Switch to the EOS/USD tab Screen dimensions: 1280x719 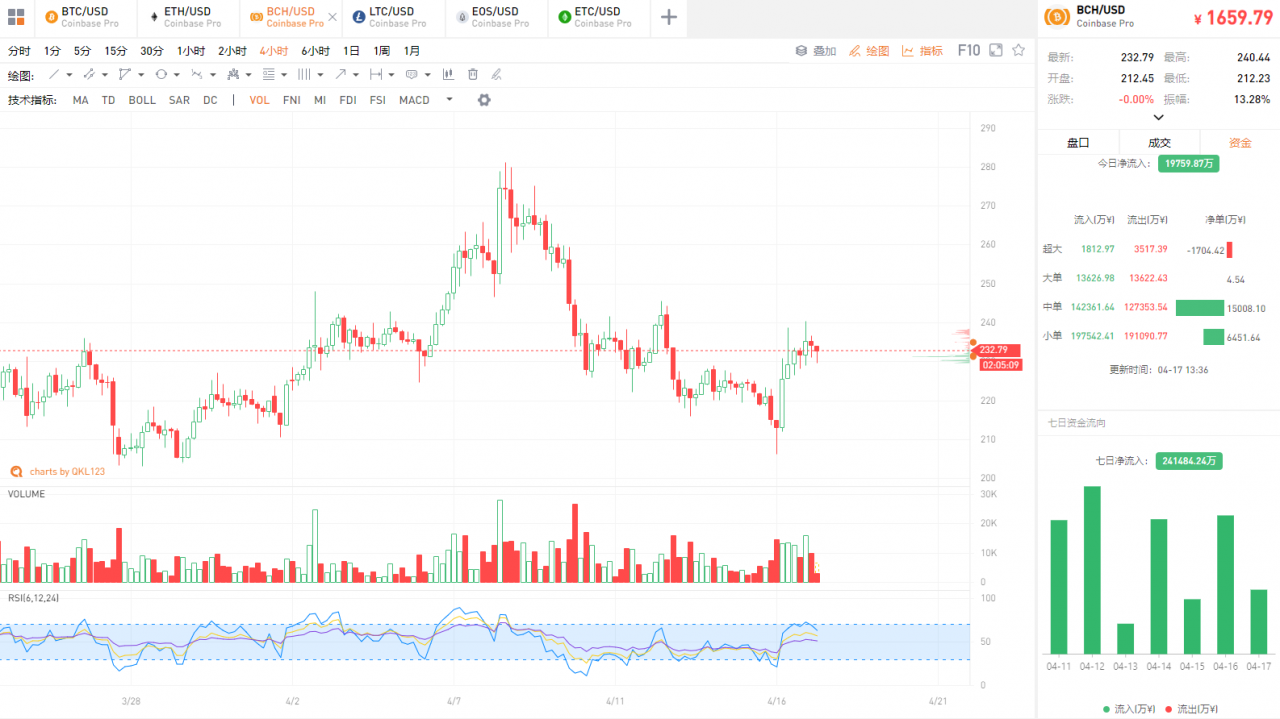494,17
